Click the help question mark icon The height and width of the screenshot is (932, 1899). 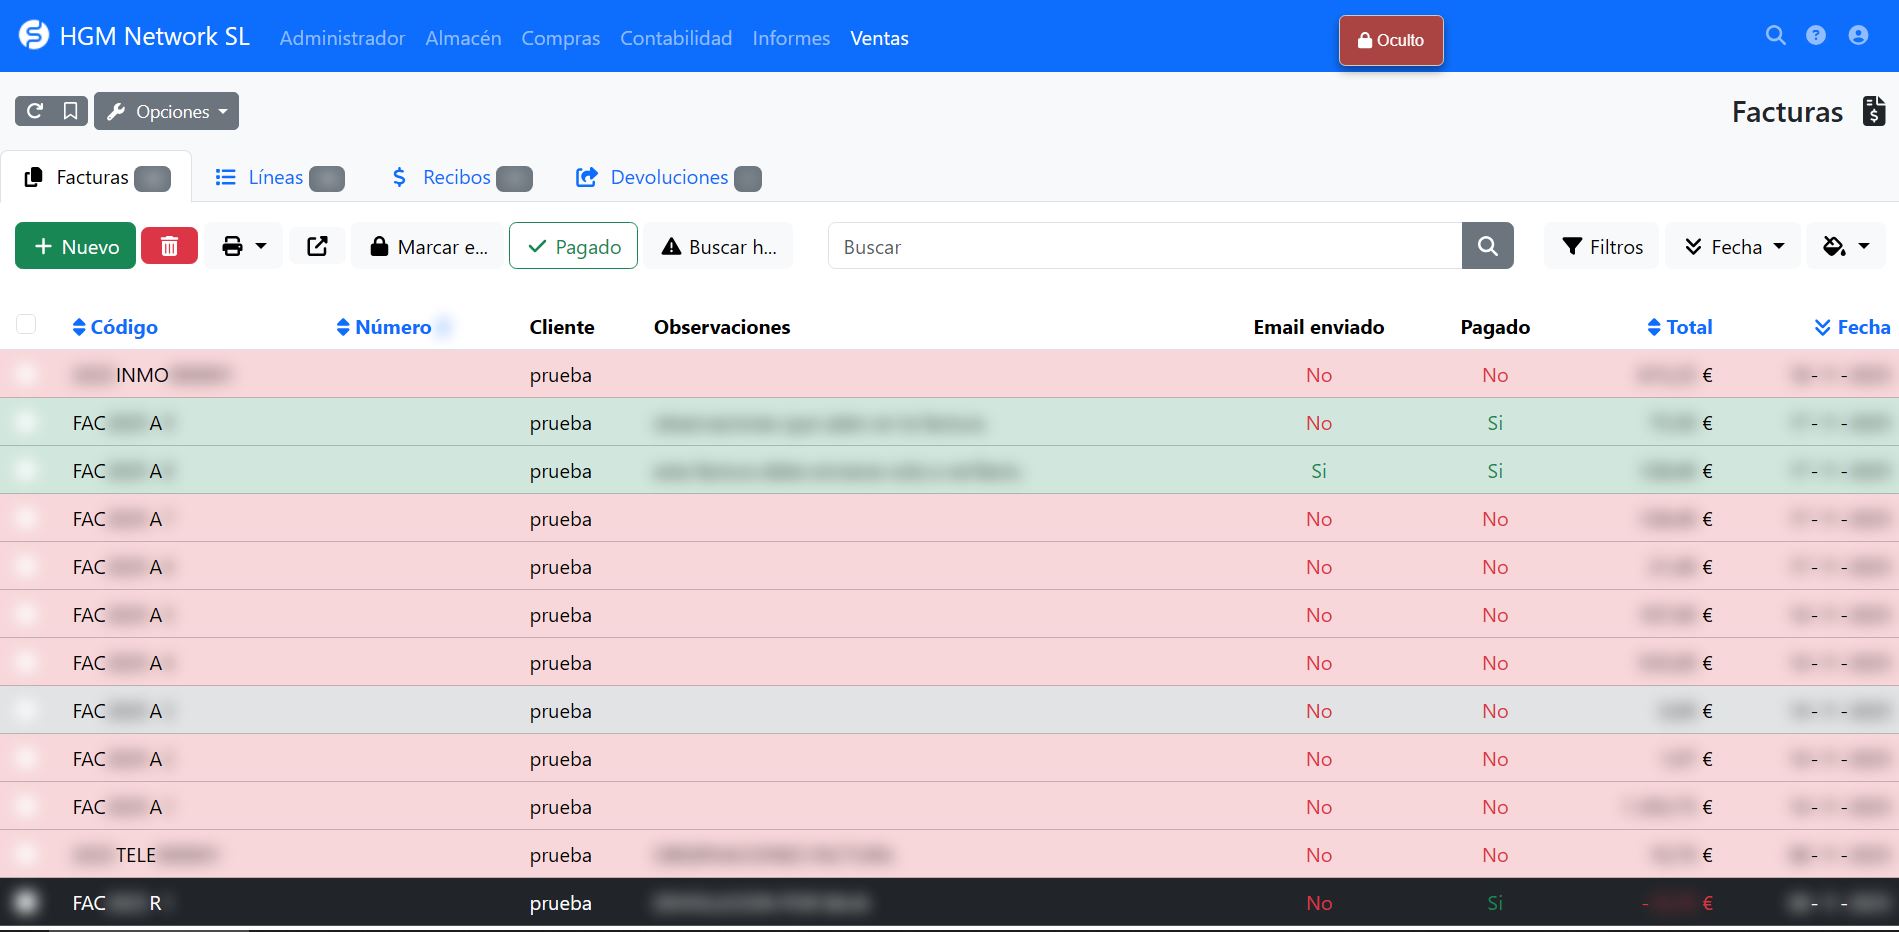pos(1816,36)
